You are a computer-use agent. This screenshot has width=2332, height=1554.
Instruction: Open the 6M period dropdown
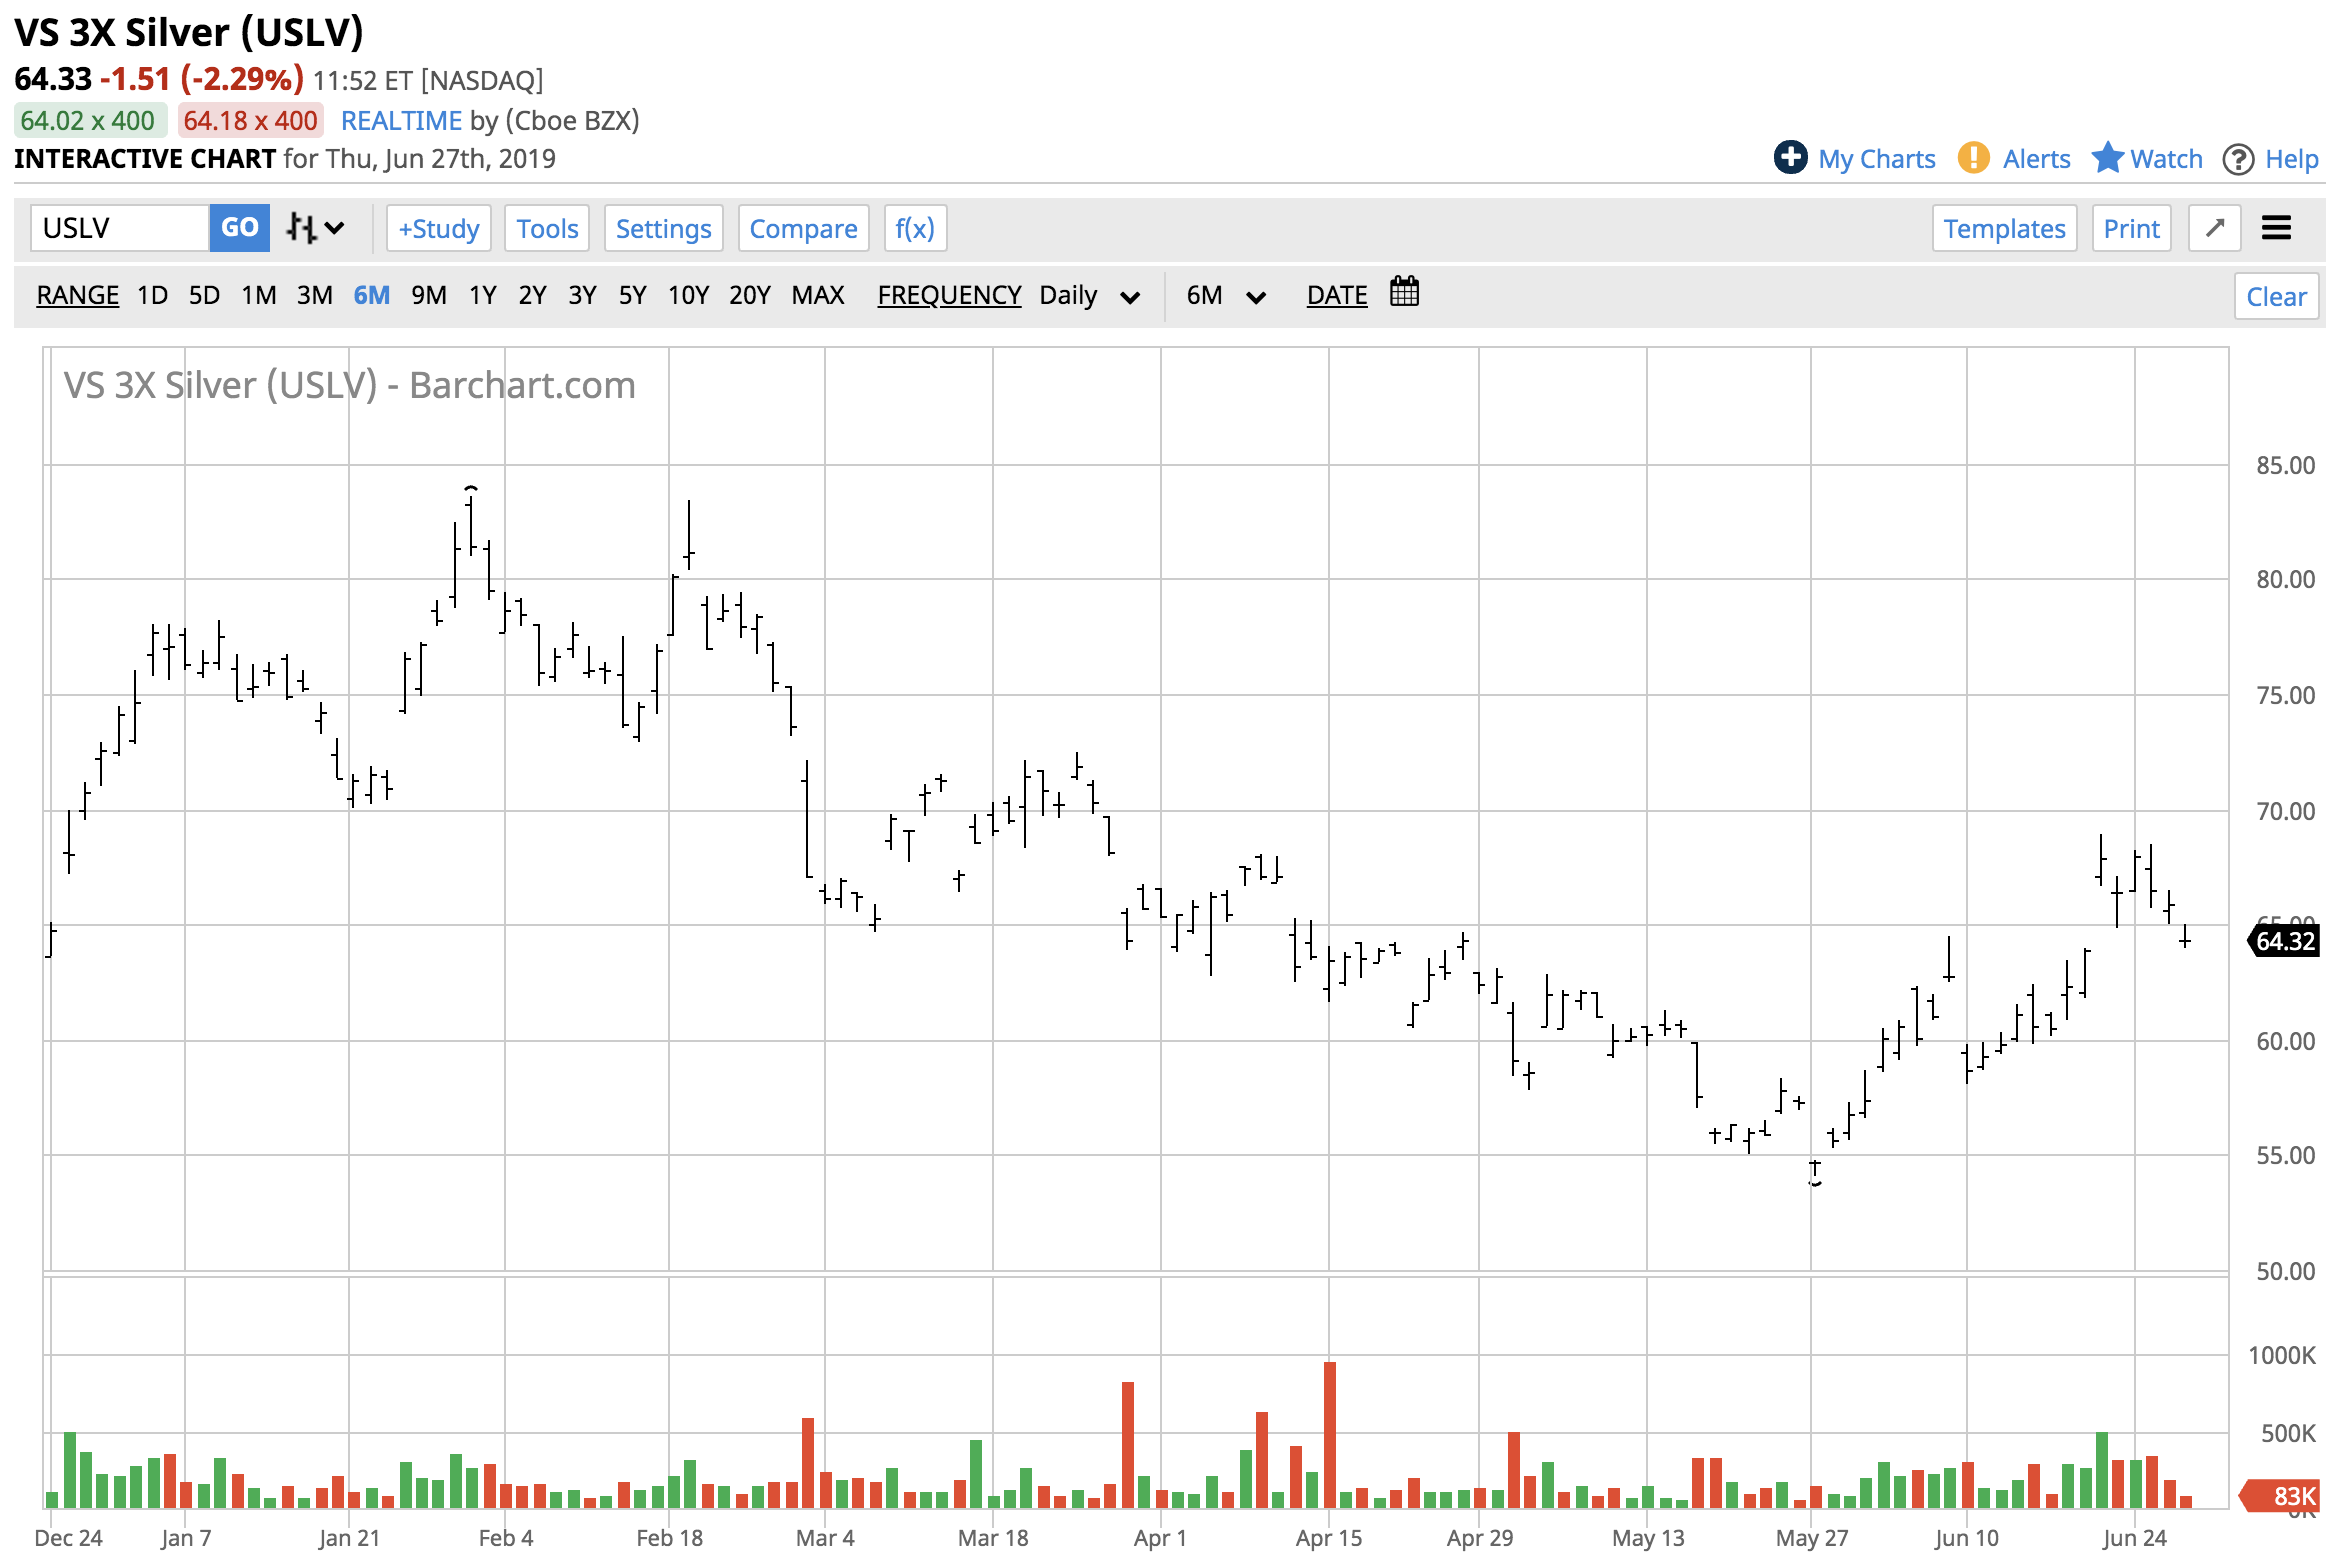tap(1225, 296)
